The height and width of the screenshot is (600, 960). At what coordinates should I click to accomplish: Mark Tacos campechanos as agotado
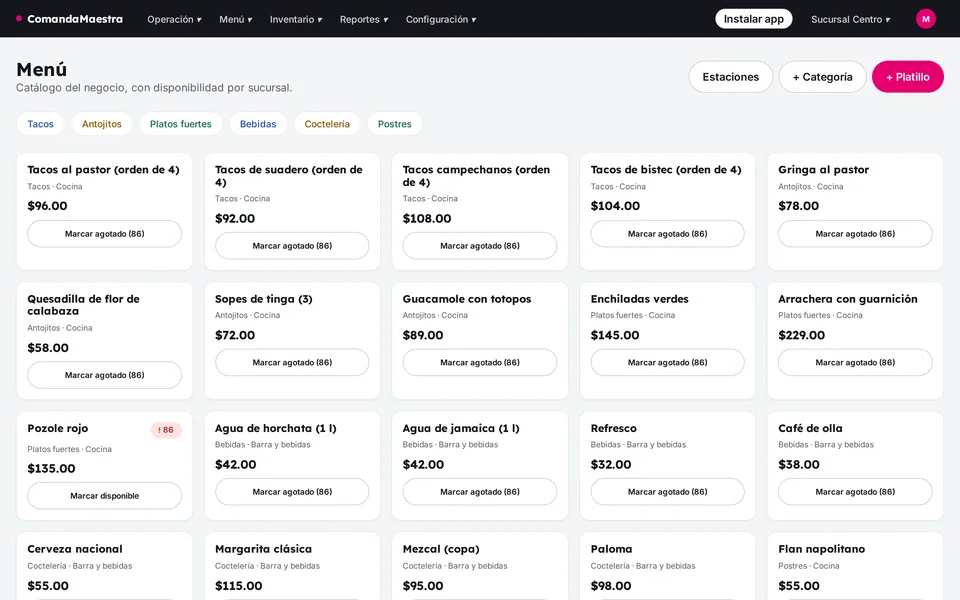(x=480, y=246)
